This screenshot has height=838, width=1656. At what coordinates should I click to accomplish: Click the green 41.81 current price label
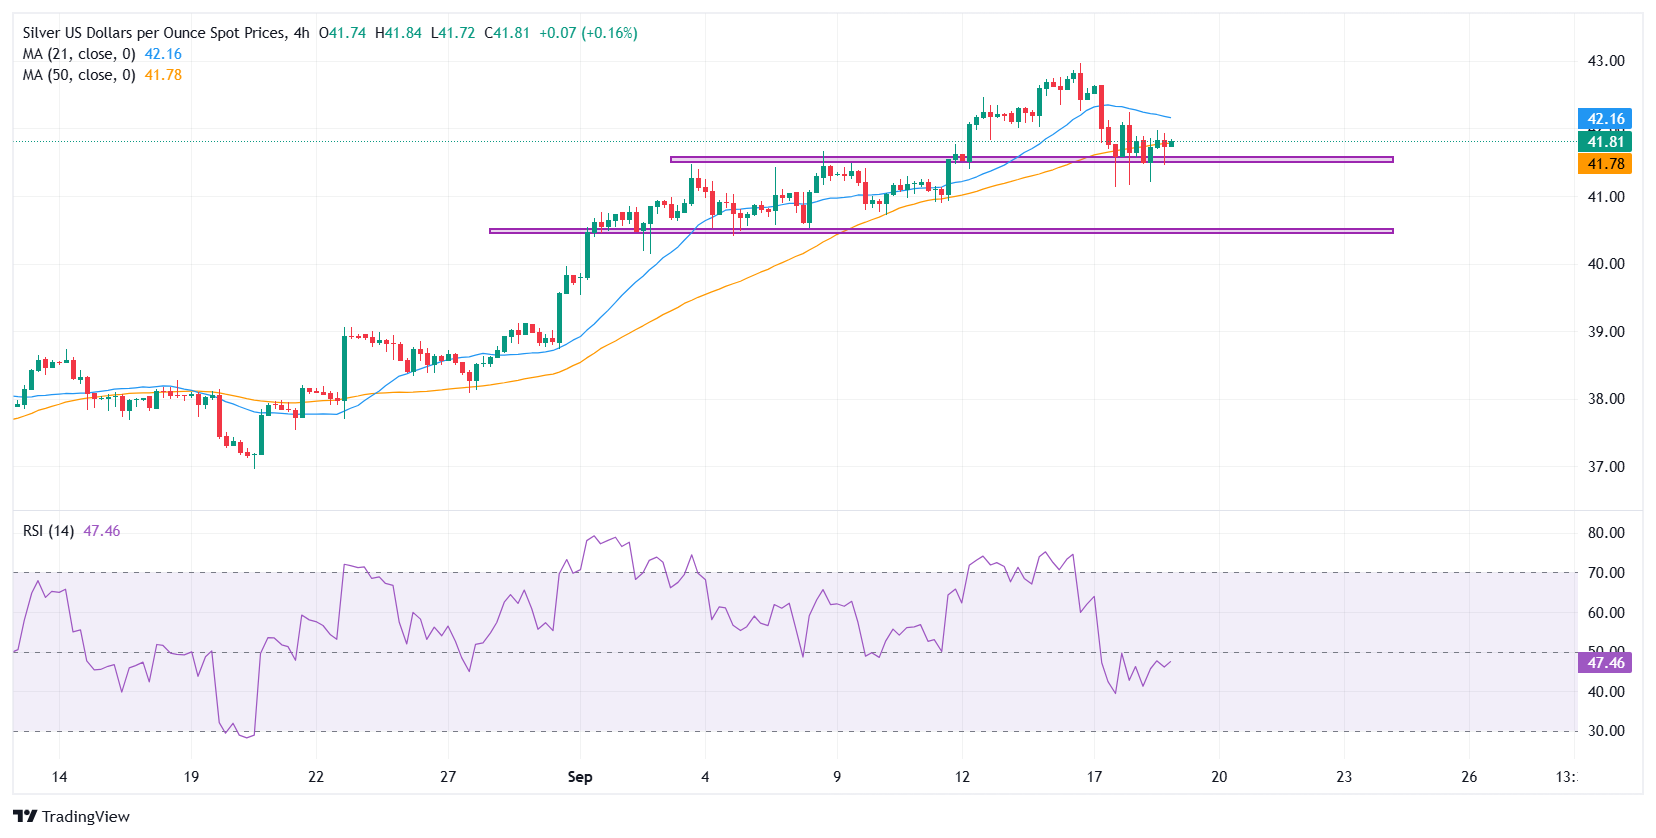(x=1605, y=142)
